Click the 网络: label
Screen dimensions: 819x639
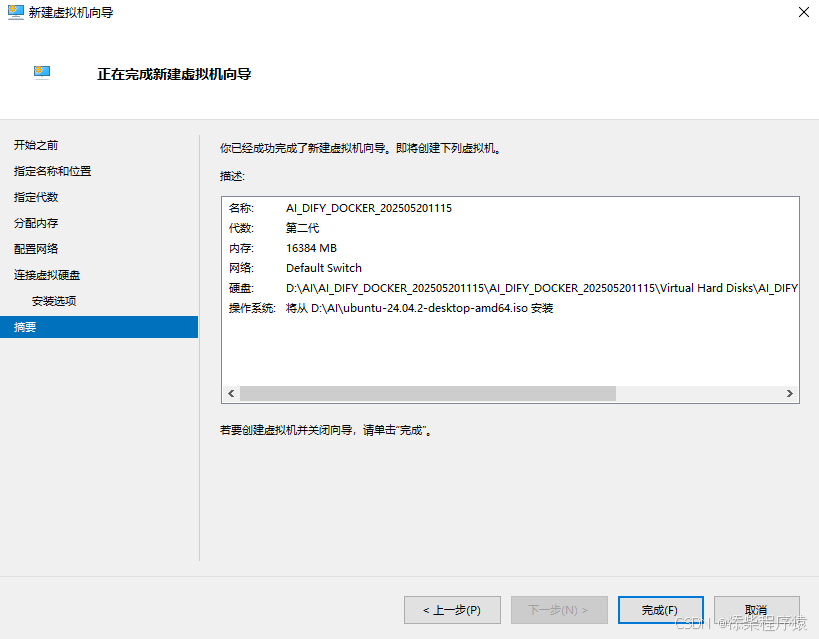(241, 268)
